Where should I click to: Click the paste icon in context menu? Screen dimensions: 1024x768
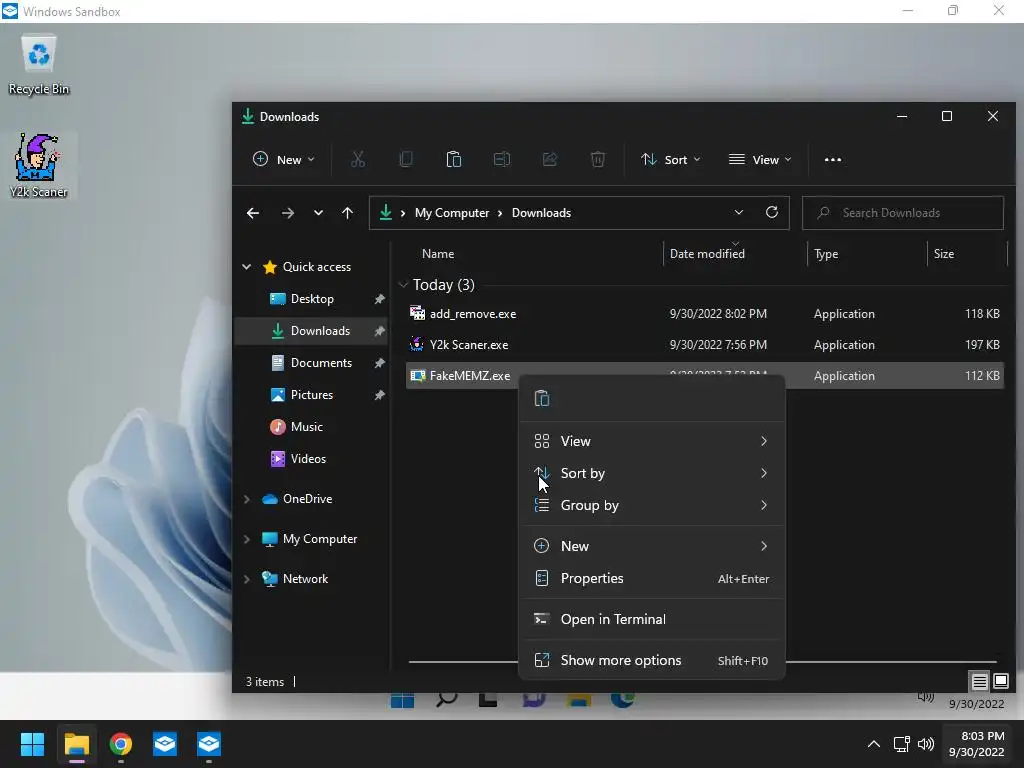542,398
